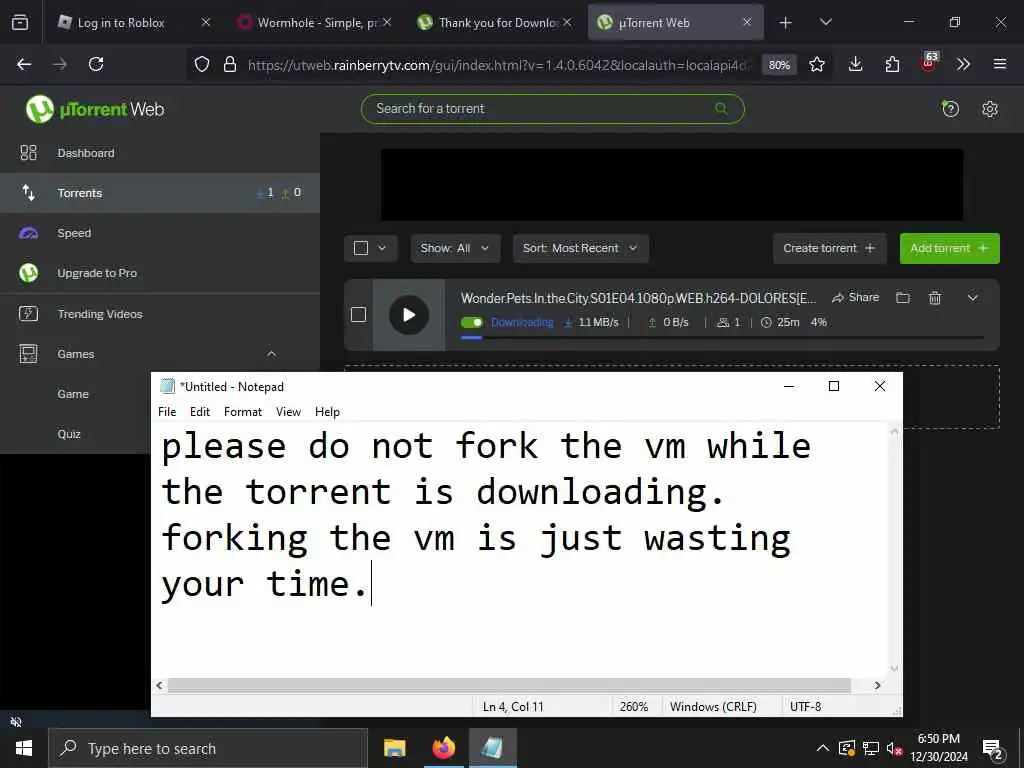Click the Windows Start button
1024x768 pixels.
point(24,748)
